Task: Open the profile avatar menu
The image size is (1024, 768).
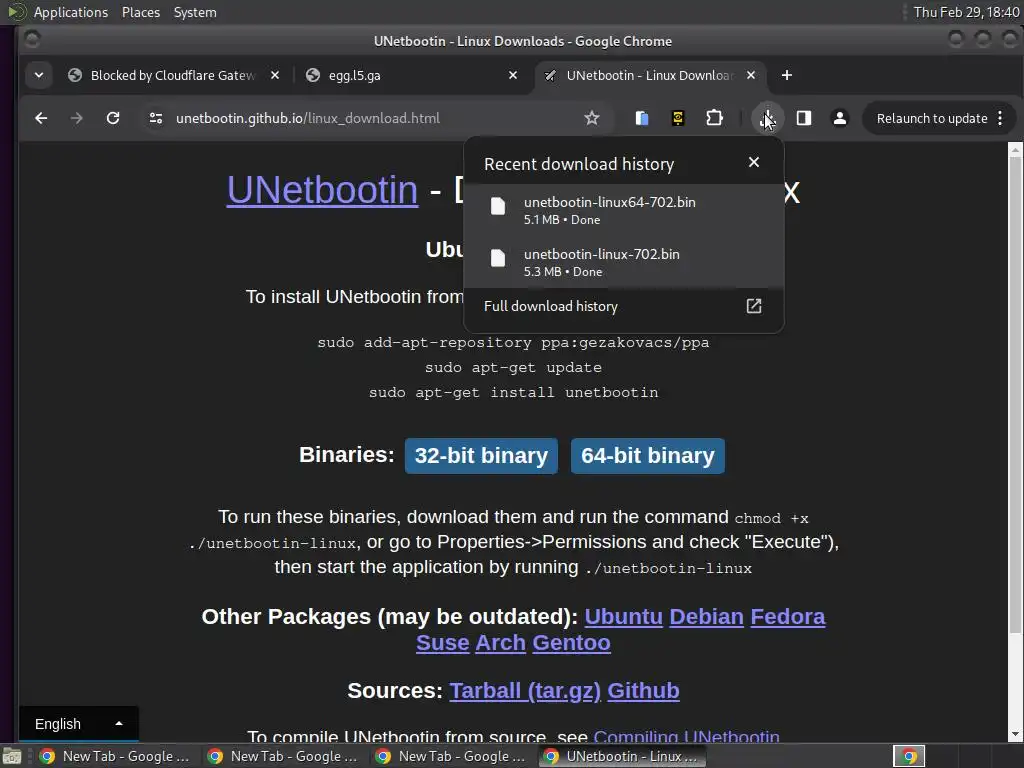Action: coord(840,118)
